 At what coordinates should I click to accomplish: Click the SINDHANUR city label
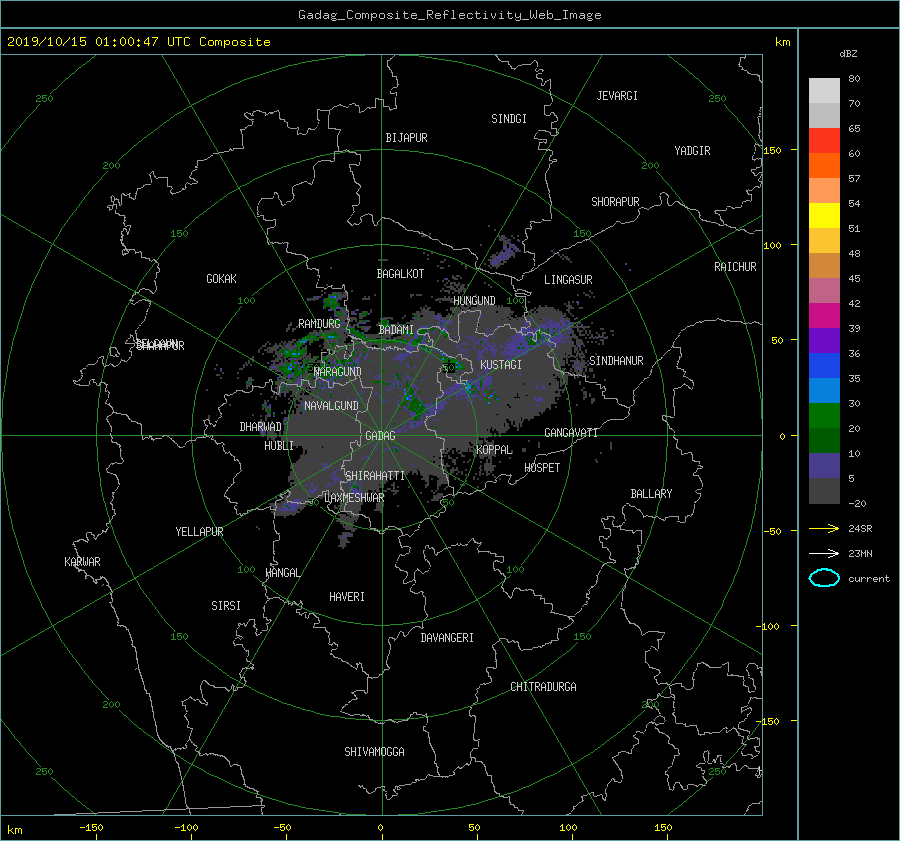click(616, 361)
